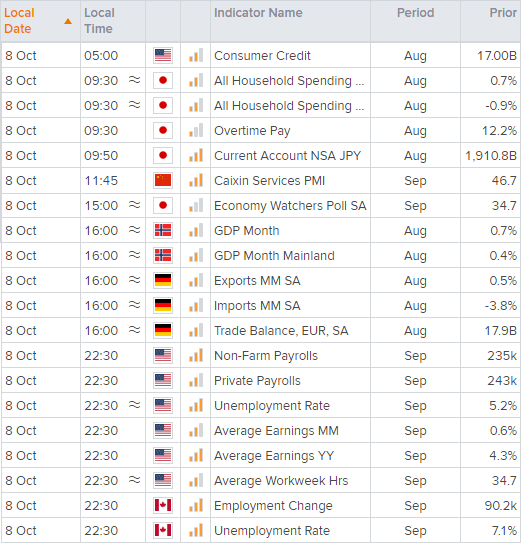This screenshot has width=521, height=543.
Task: Click the German flag for Exports MM SA
Action: click(x=163, y=280)
